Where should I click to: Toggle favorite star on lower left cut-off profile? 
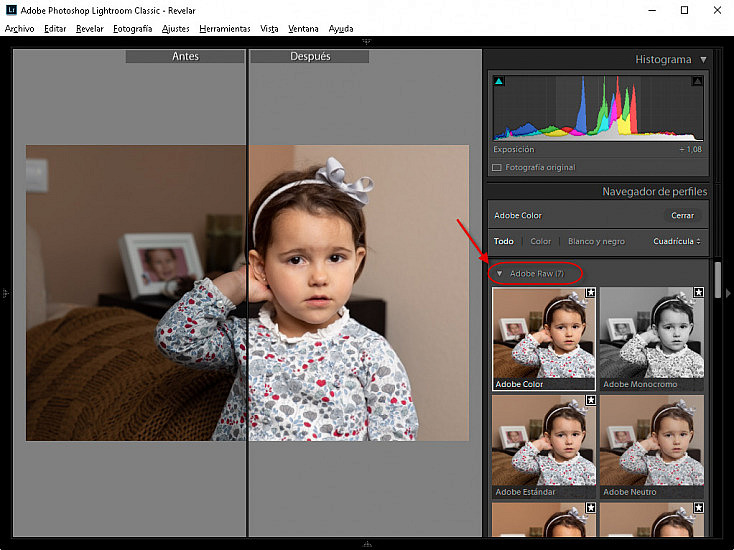[591, 508]
